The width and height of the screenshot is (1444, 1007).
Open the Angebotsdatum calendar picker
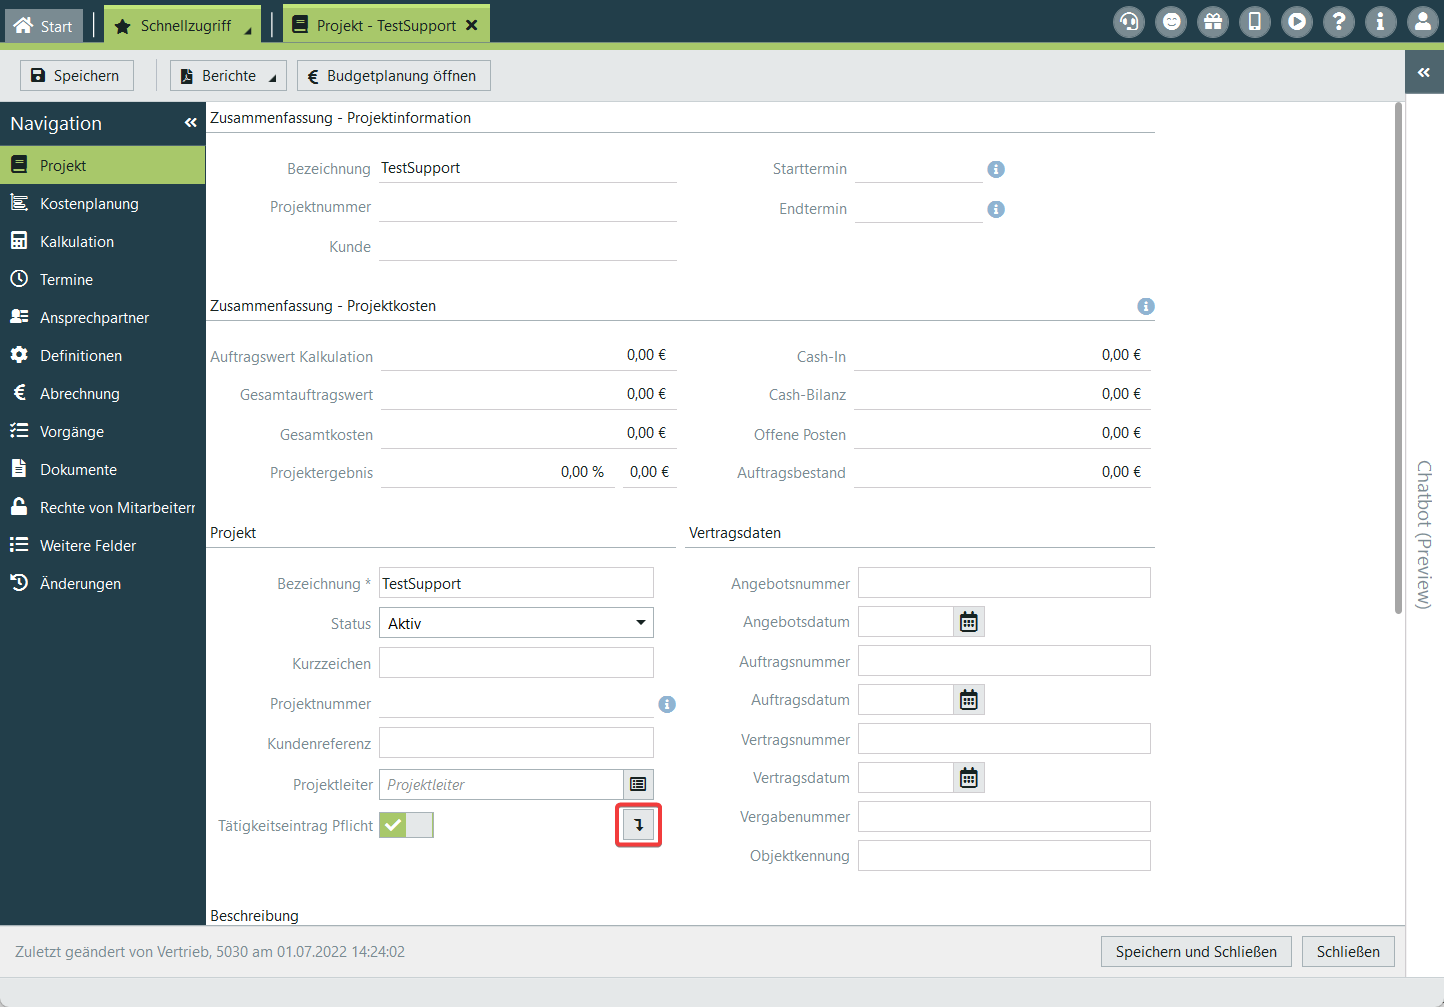click(x=968, y=622)
